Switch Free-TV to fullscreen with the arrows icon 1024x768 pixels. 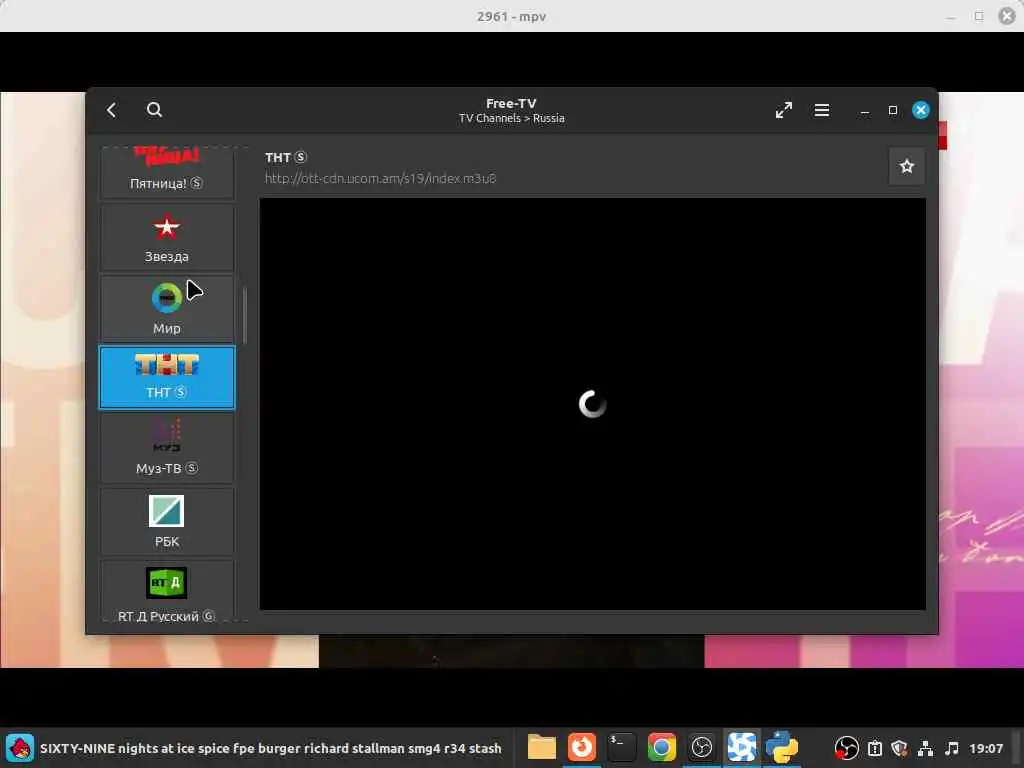tap(784, 110)
